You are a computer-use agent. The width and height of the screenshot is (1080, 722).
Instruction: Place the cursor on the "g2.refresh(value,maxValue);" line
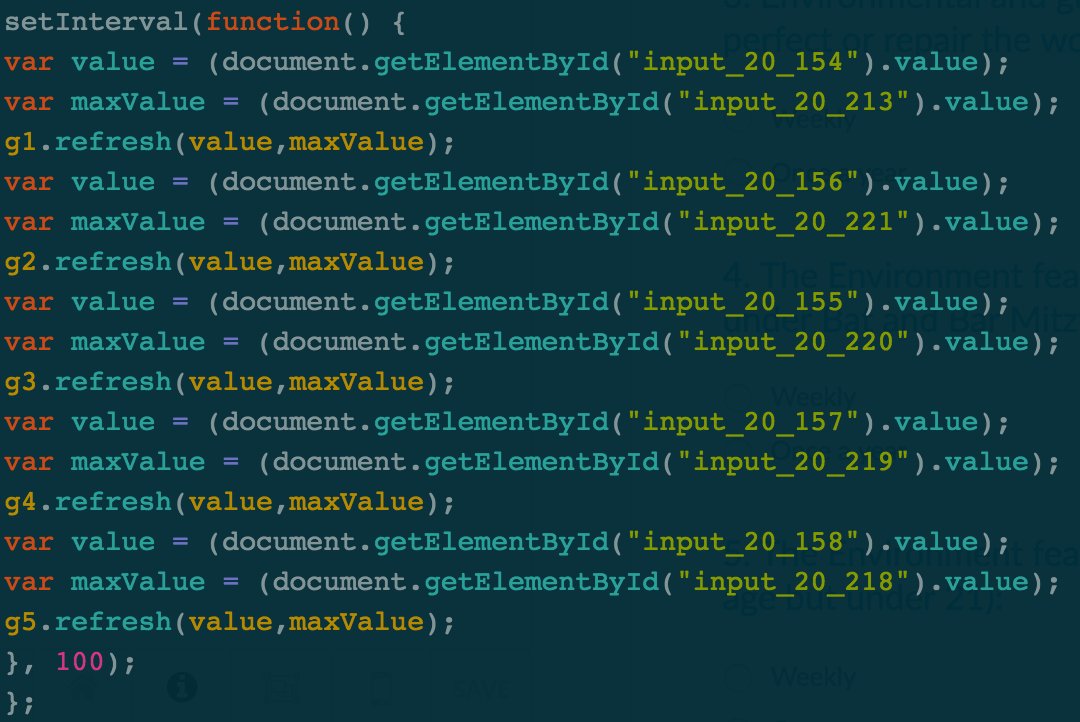(x=229, y=262)
